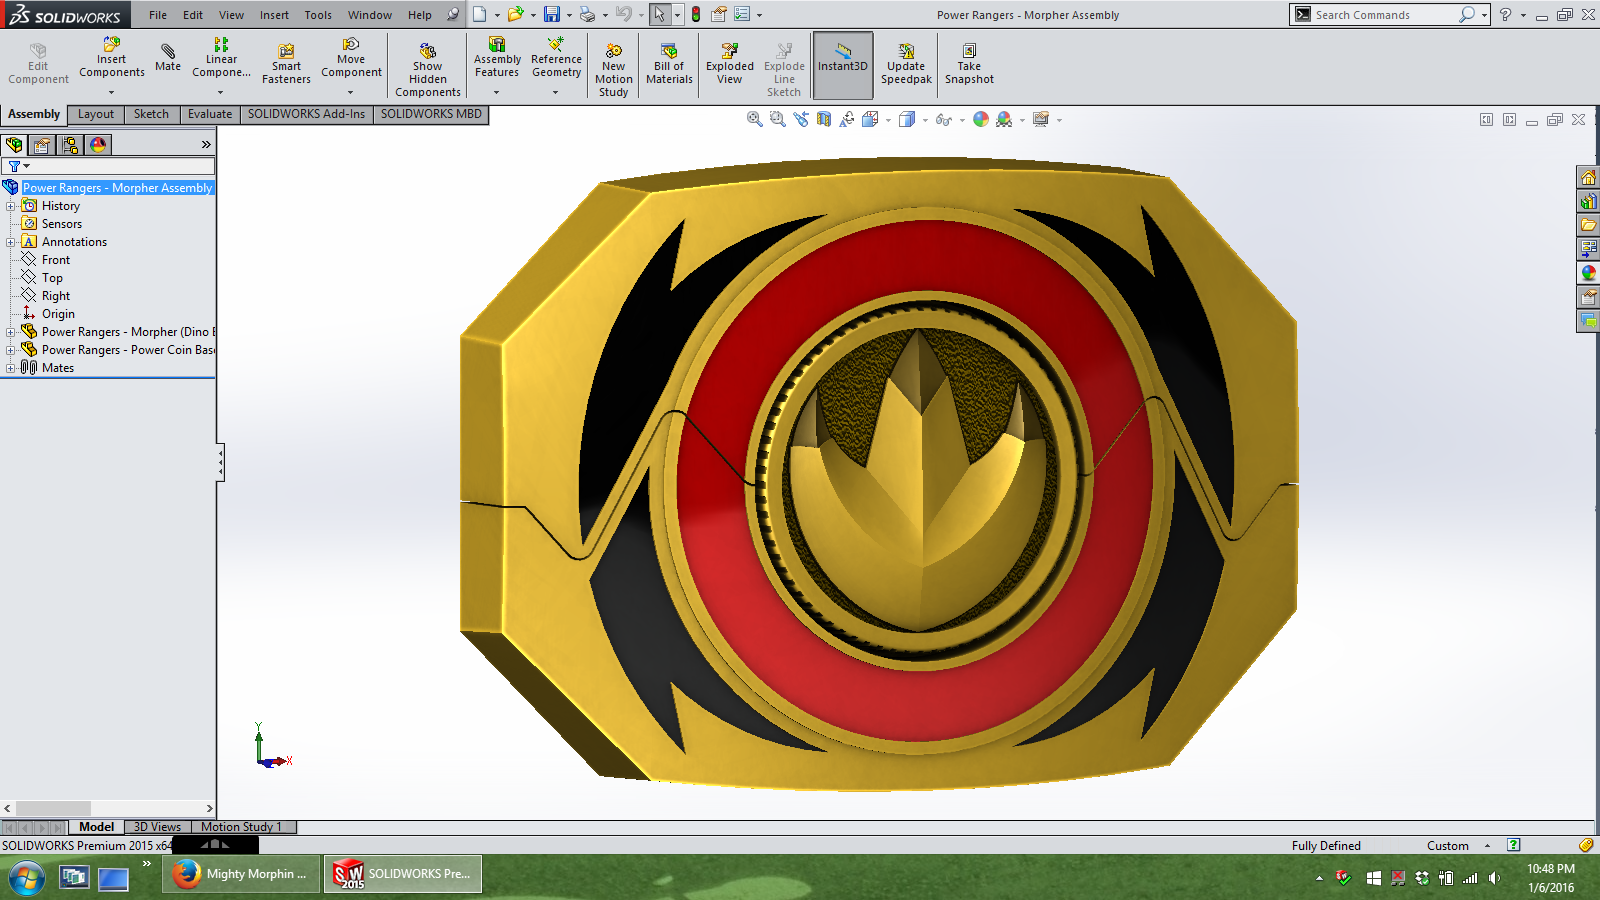Click Edit Appearance color ball
Viewport: 1600px width, 900px height.
coord(981,119)
